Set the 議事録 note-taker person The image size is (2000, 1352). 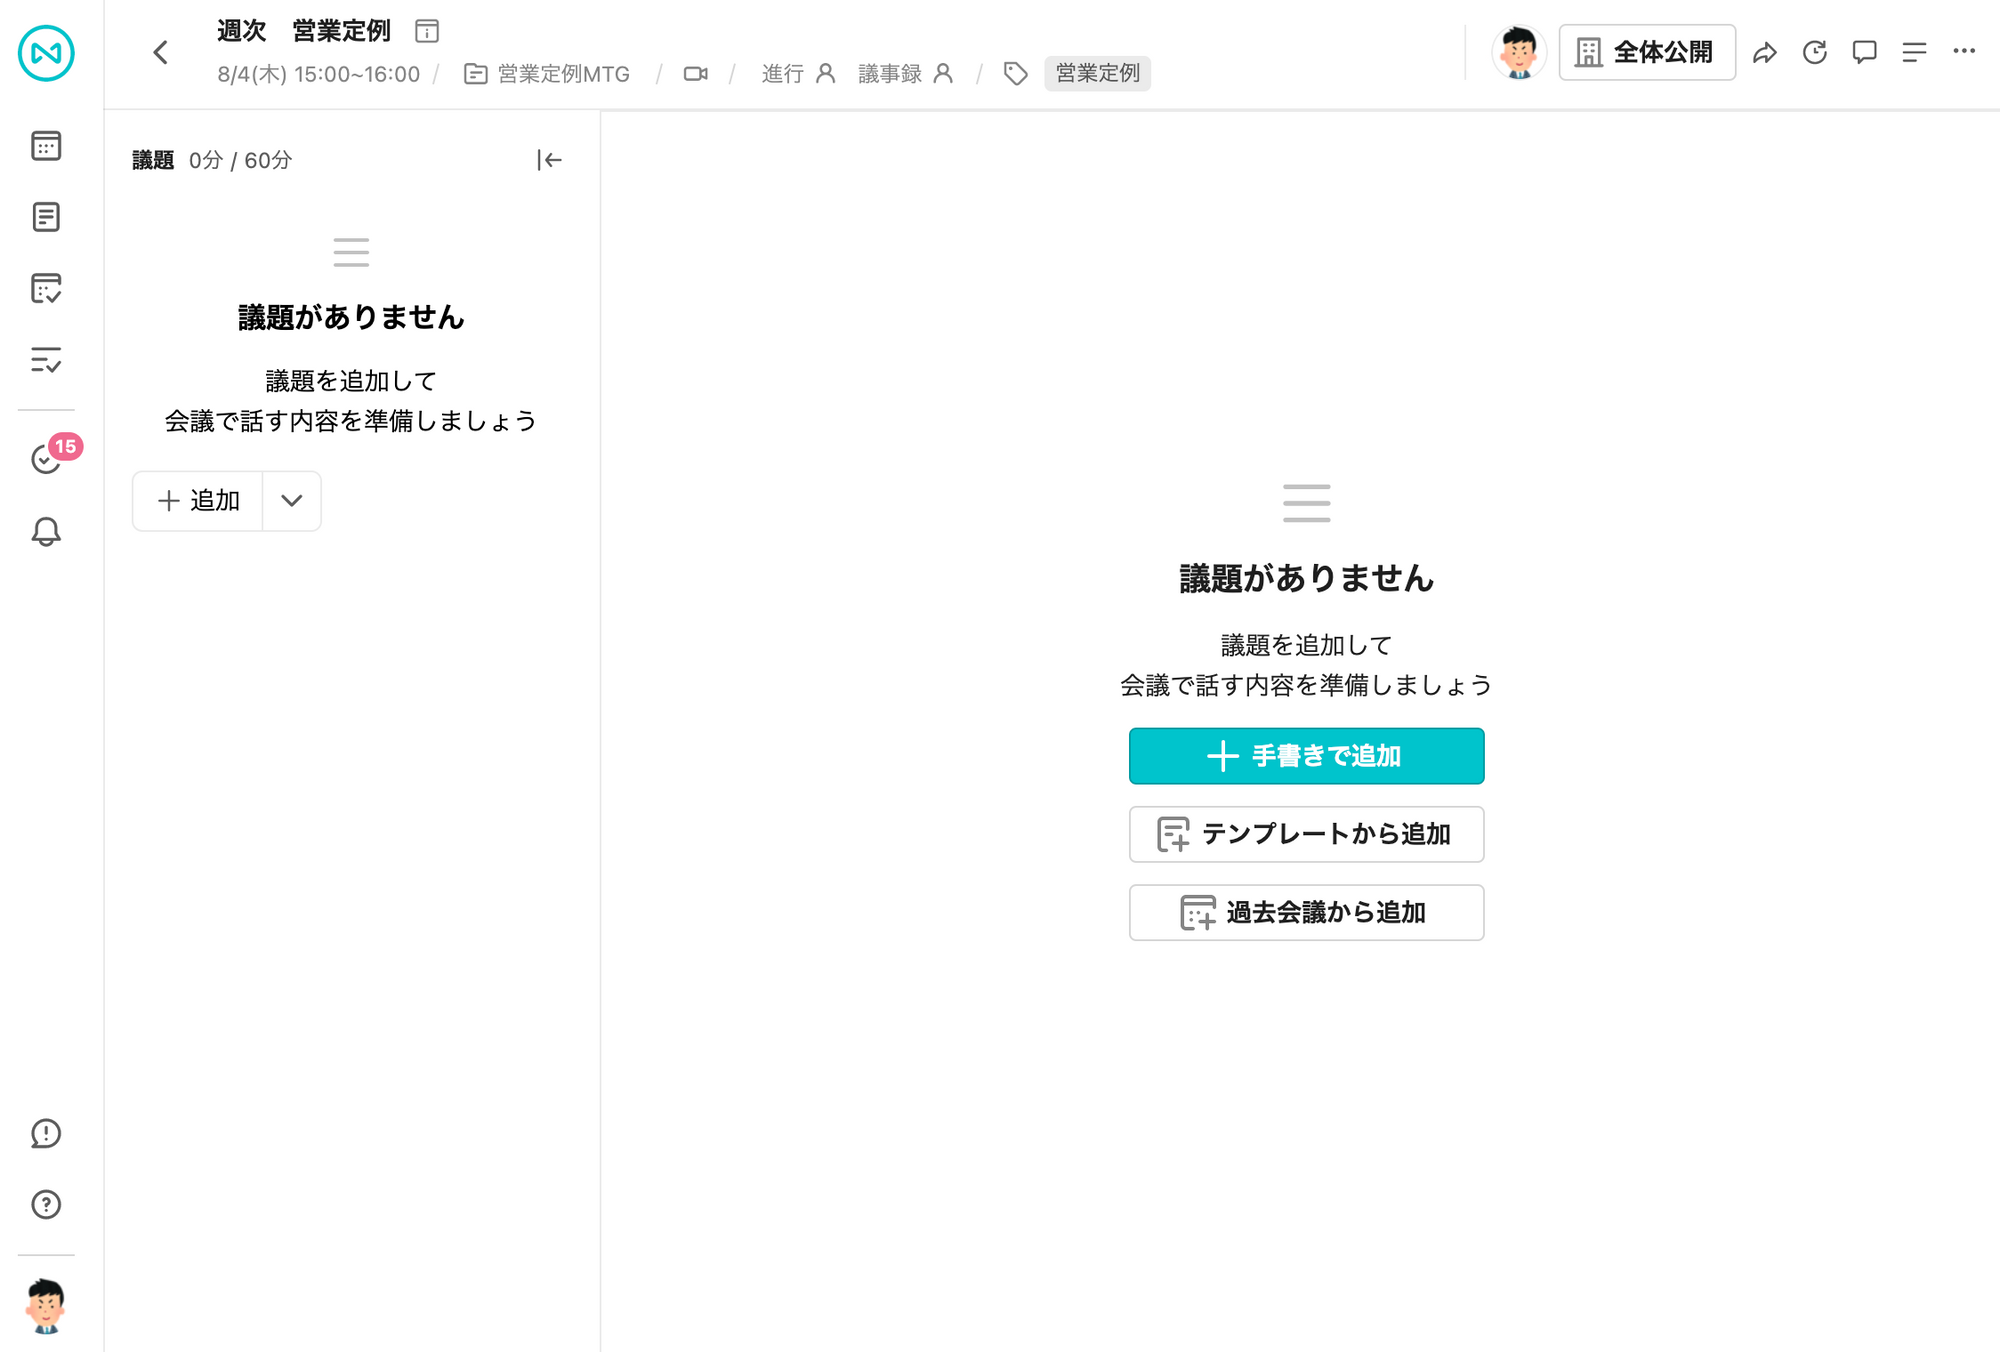click(x=906, y=74)
